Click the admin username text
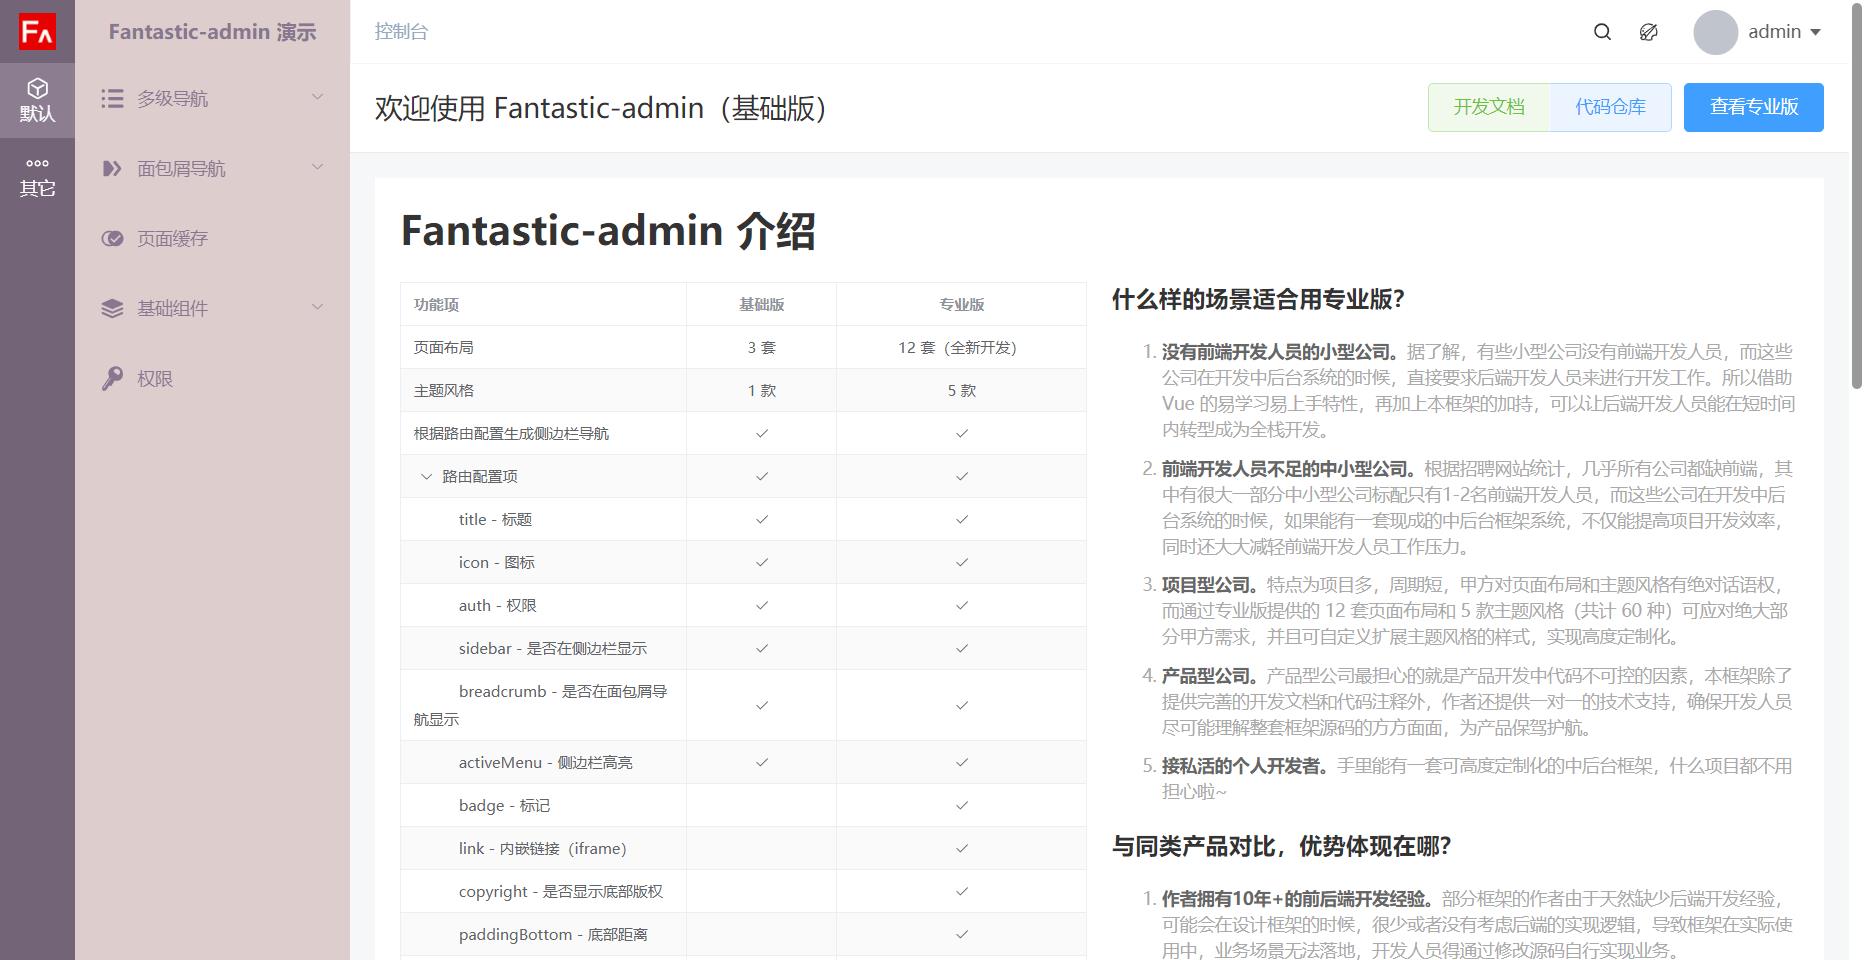1865x960 pixels. tap(1774, 32)
